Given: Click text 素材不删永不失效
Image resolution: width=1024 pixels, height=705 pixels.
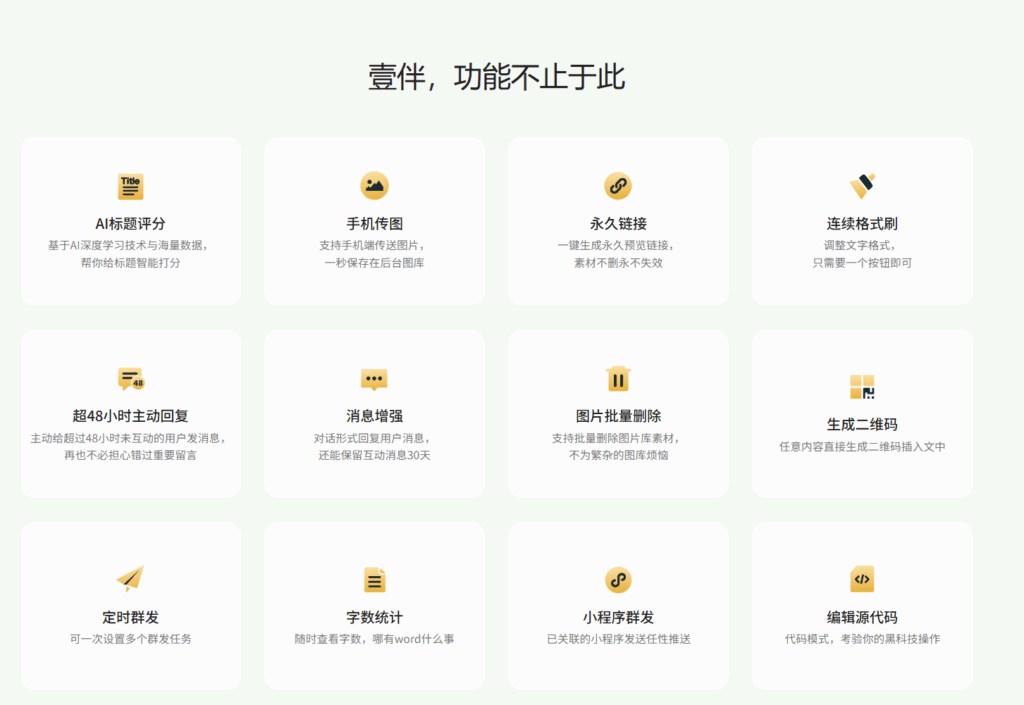Looking at the screenshot, I should click(618, 262).
